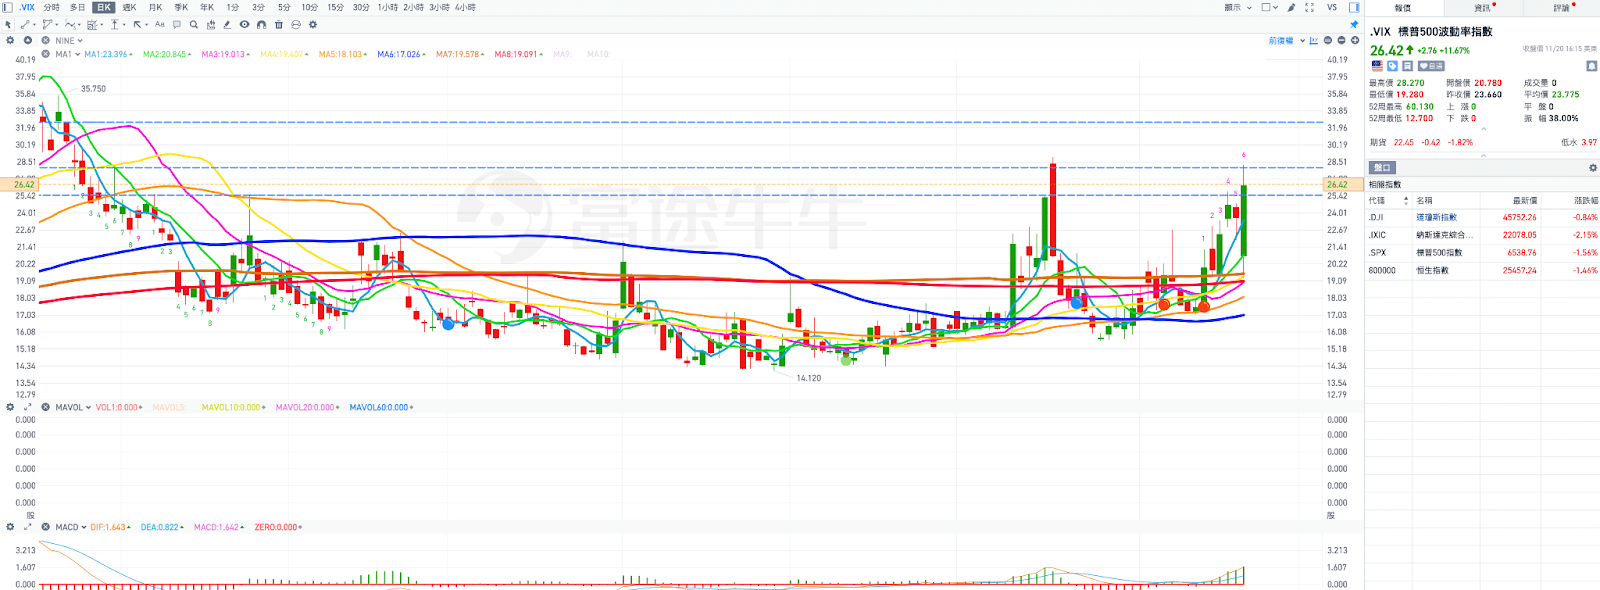Remove the MAVOL indicator
This screenshot has width=1600, height=590.
[x=45, y=407]
